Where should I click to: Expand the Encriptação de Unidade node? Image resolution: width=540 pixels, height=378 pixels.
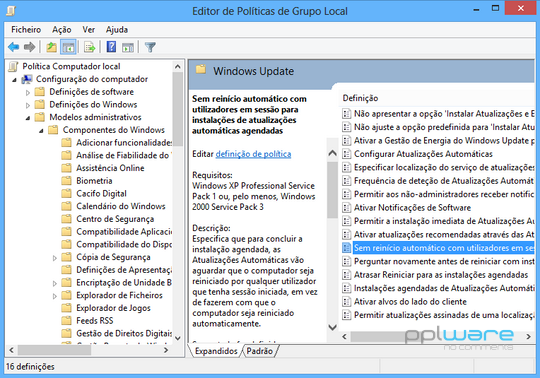click(54, 283)
